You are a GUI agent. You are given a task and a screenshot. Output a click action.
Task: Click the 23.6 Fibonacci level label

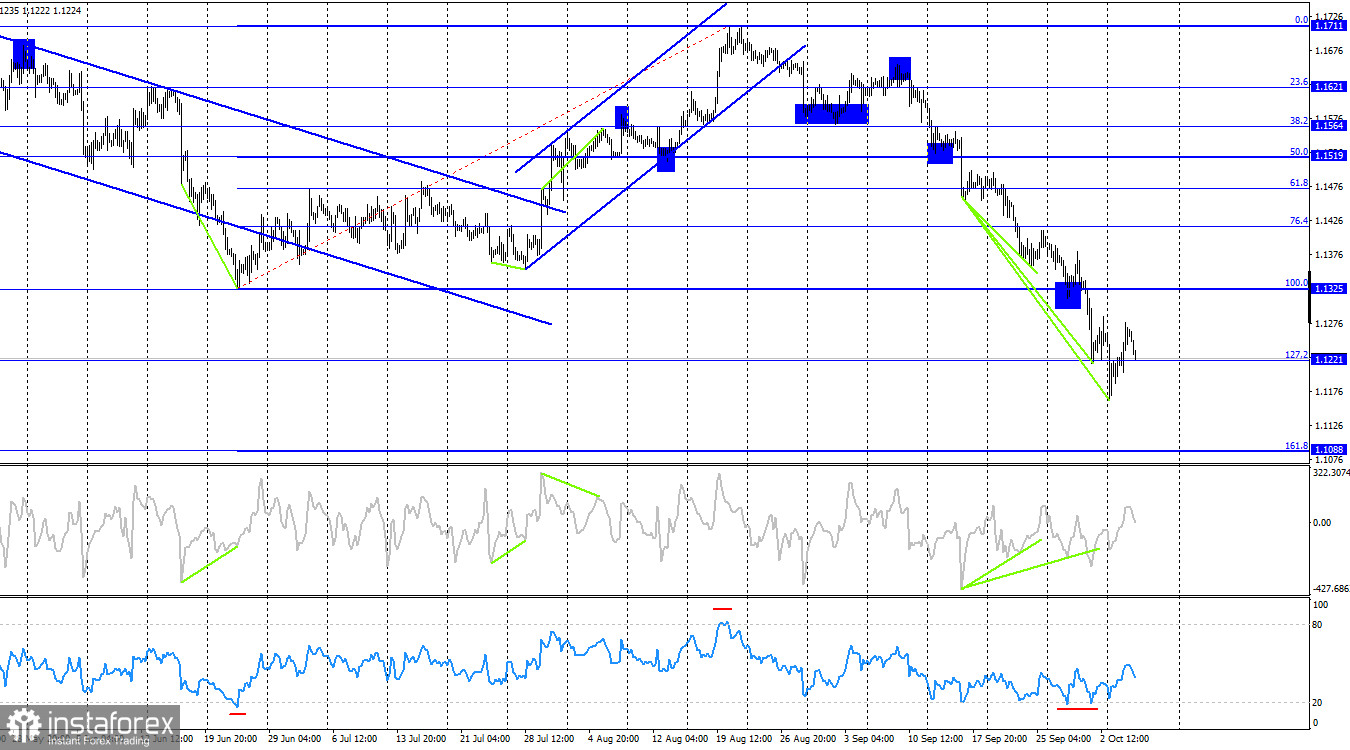[x=1299, y=82]
